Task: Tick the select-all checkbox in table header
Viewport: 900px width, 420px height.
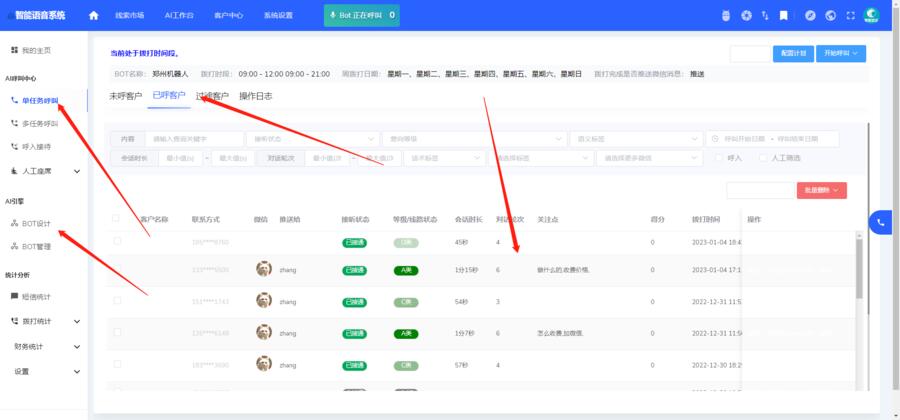Action: [x=116, y=218]
